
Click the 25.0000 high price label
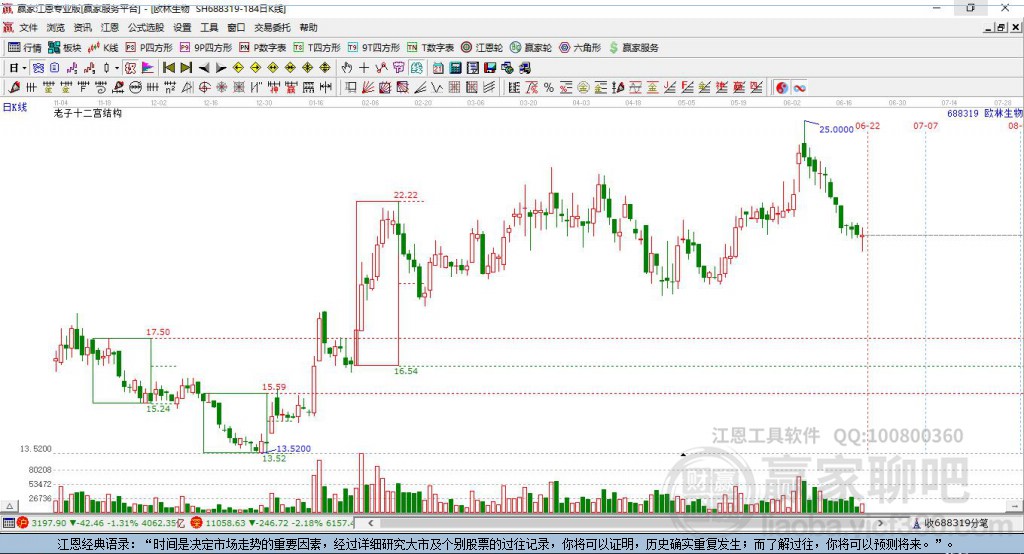click(836, 129)
